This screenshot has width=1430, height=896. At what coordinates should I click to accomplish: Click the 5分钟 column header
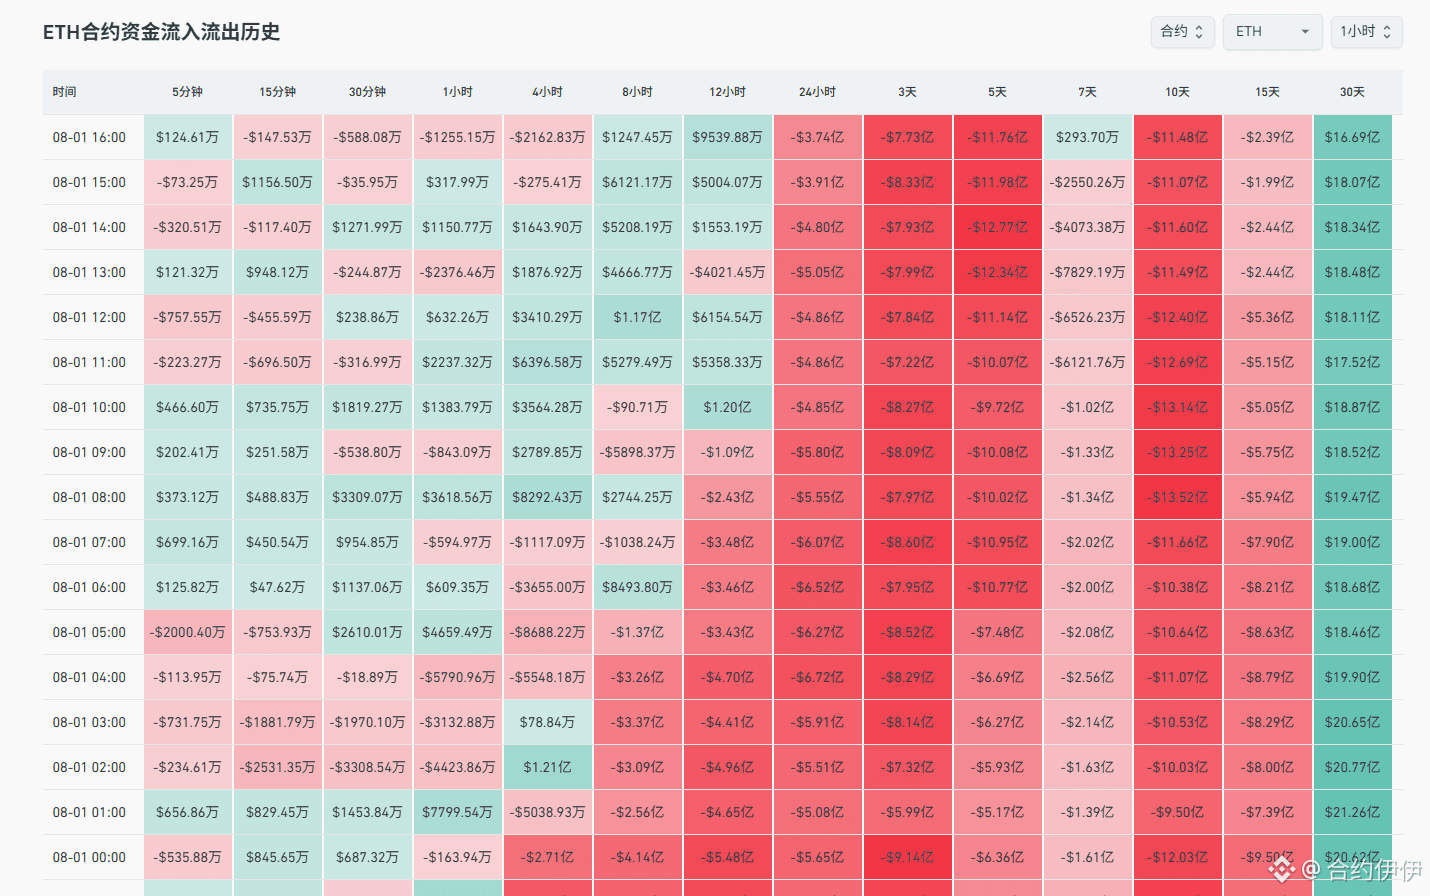point(187,92)
